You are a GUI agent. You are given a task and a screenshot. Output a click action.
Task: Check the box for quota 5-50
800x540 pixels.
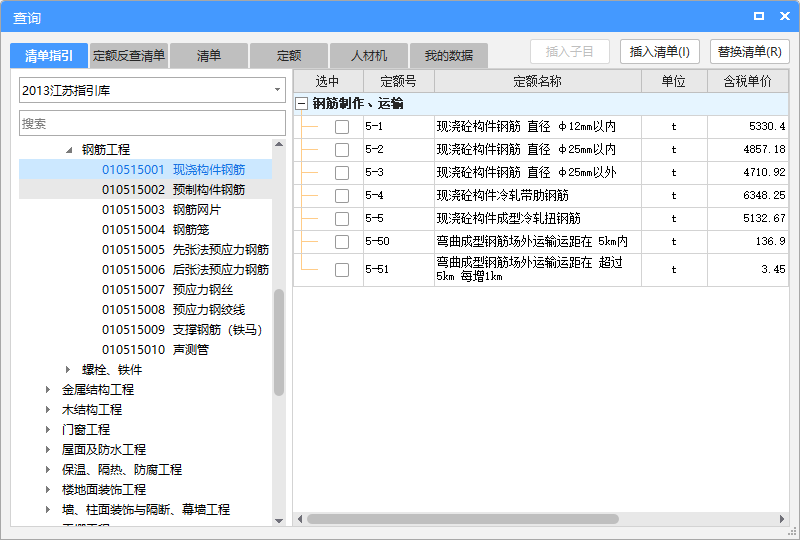click(342, 241)
